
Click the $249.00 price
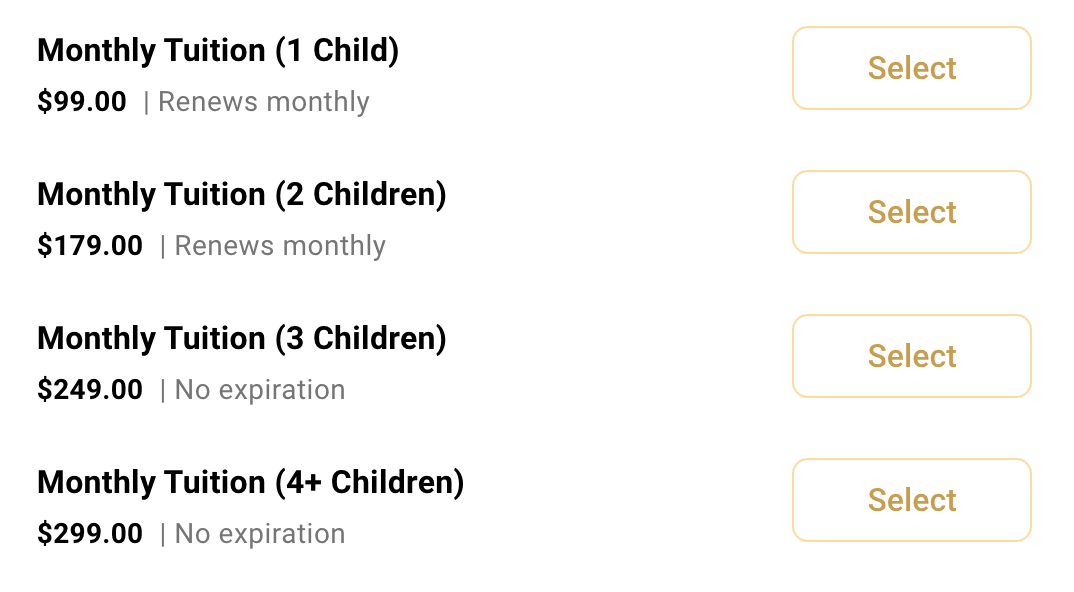pyautogui.click(x=90, y=389)
